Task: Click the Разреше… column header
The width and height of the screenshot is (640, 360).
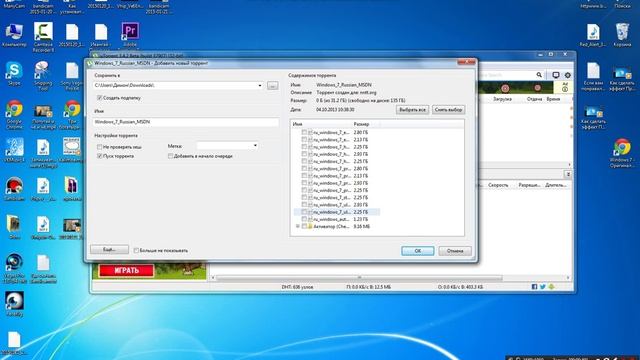Action: [x=529, y=185]
